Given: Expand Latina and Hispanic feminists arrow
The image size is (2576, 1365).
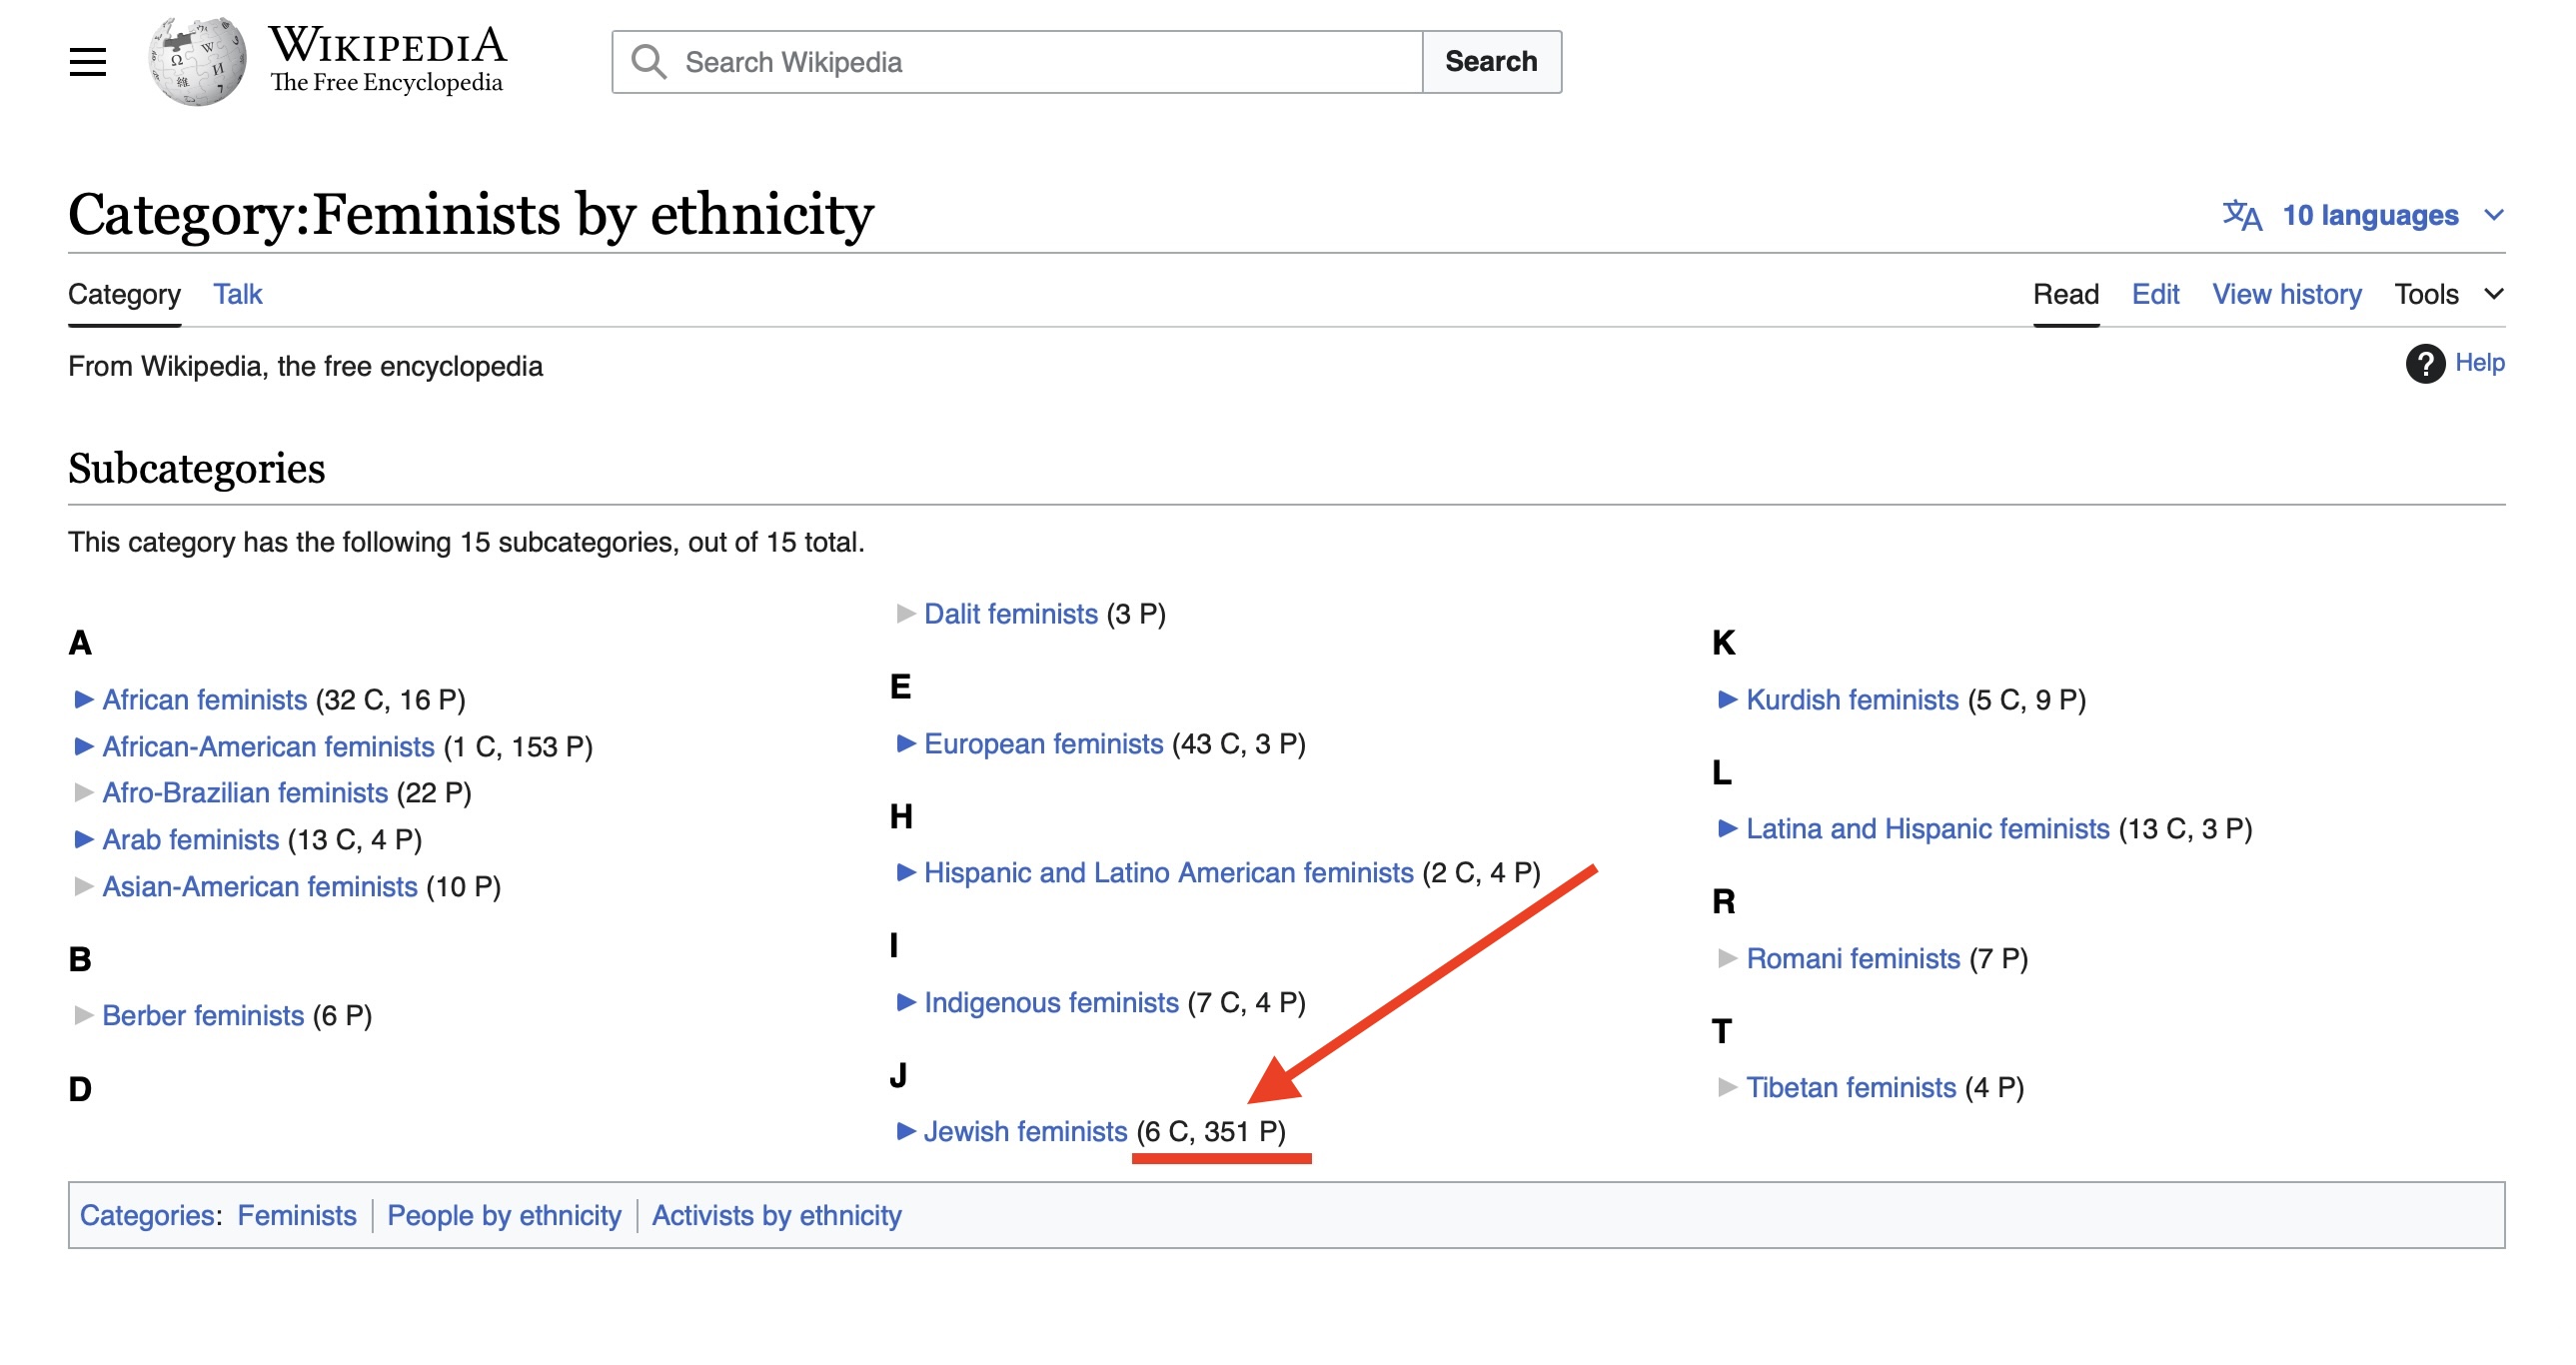Looking at the screenshot, I should coord(1727,828).
